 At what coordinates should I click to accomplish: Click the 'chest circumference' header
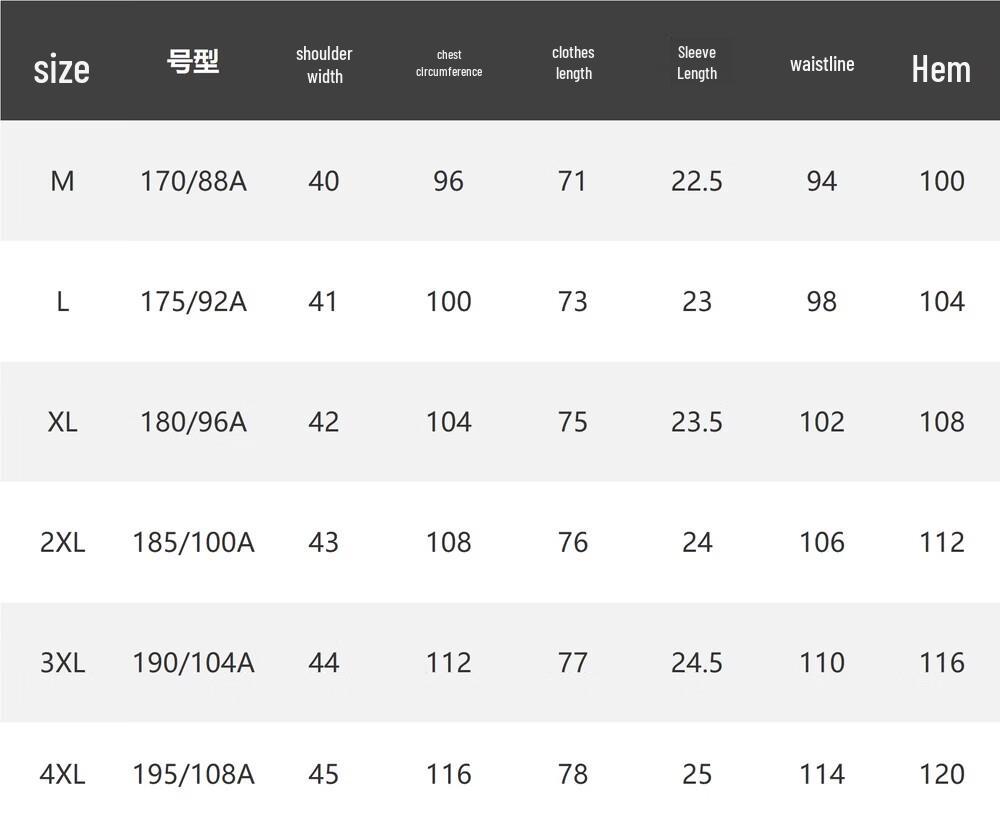coord(449,63)
